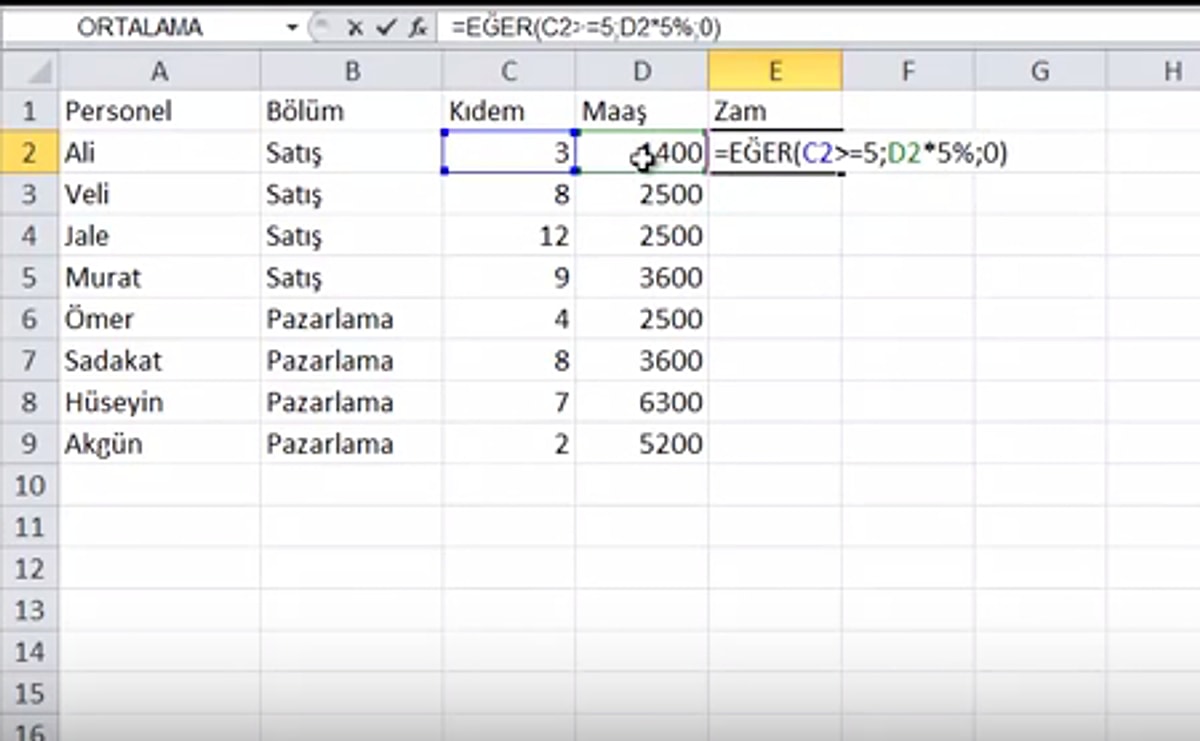Select the highlighted column E header
Image resolution: width=1200 pixels, height=741 pixels.
pos(776,71)
